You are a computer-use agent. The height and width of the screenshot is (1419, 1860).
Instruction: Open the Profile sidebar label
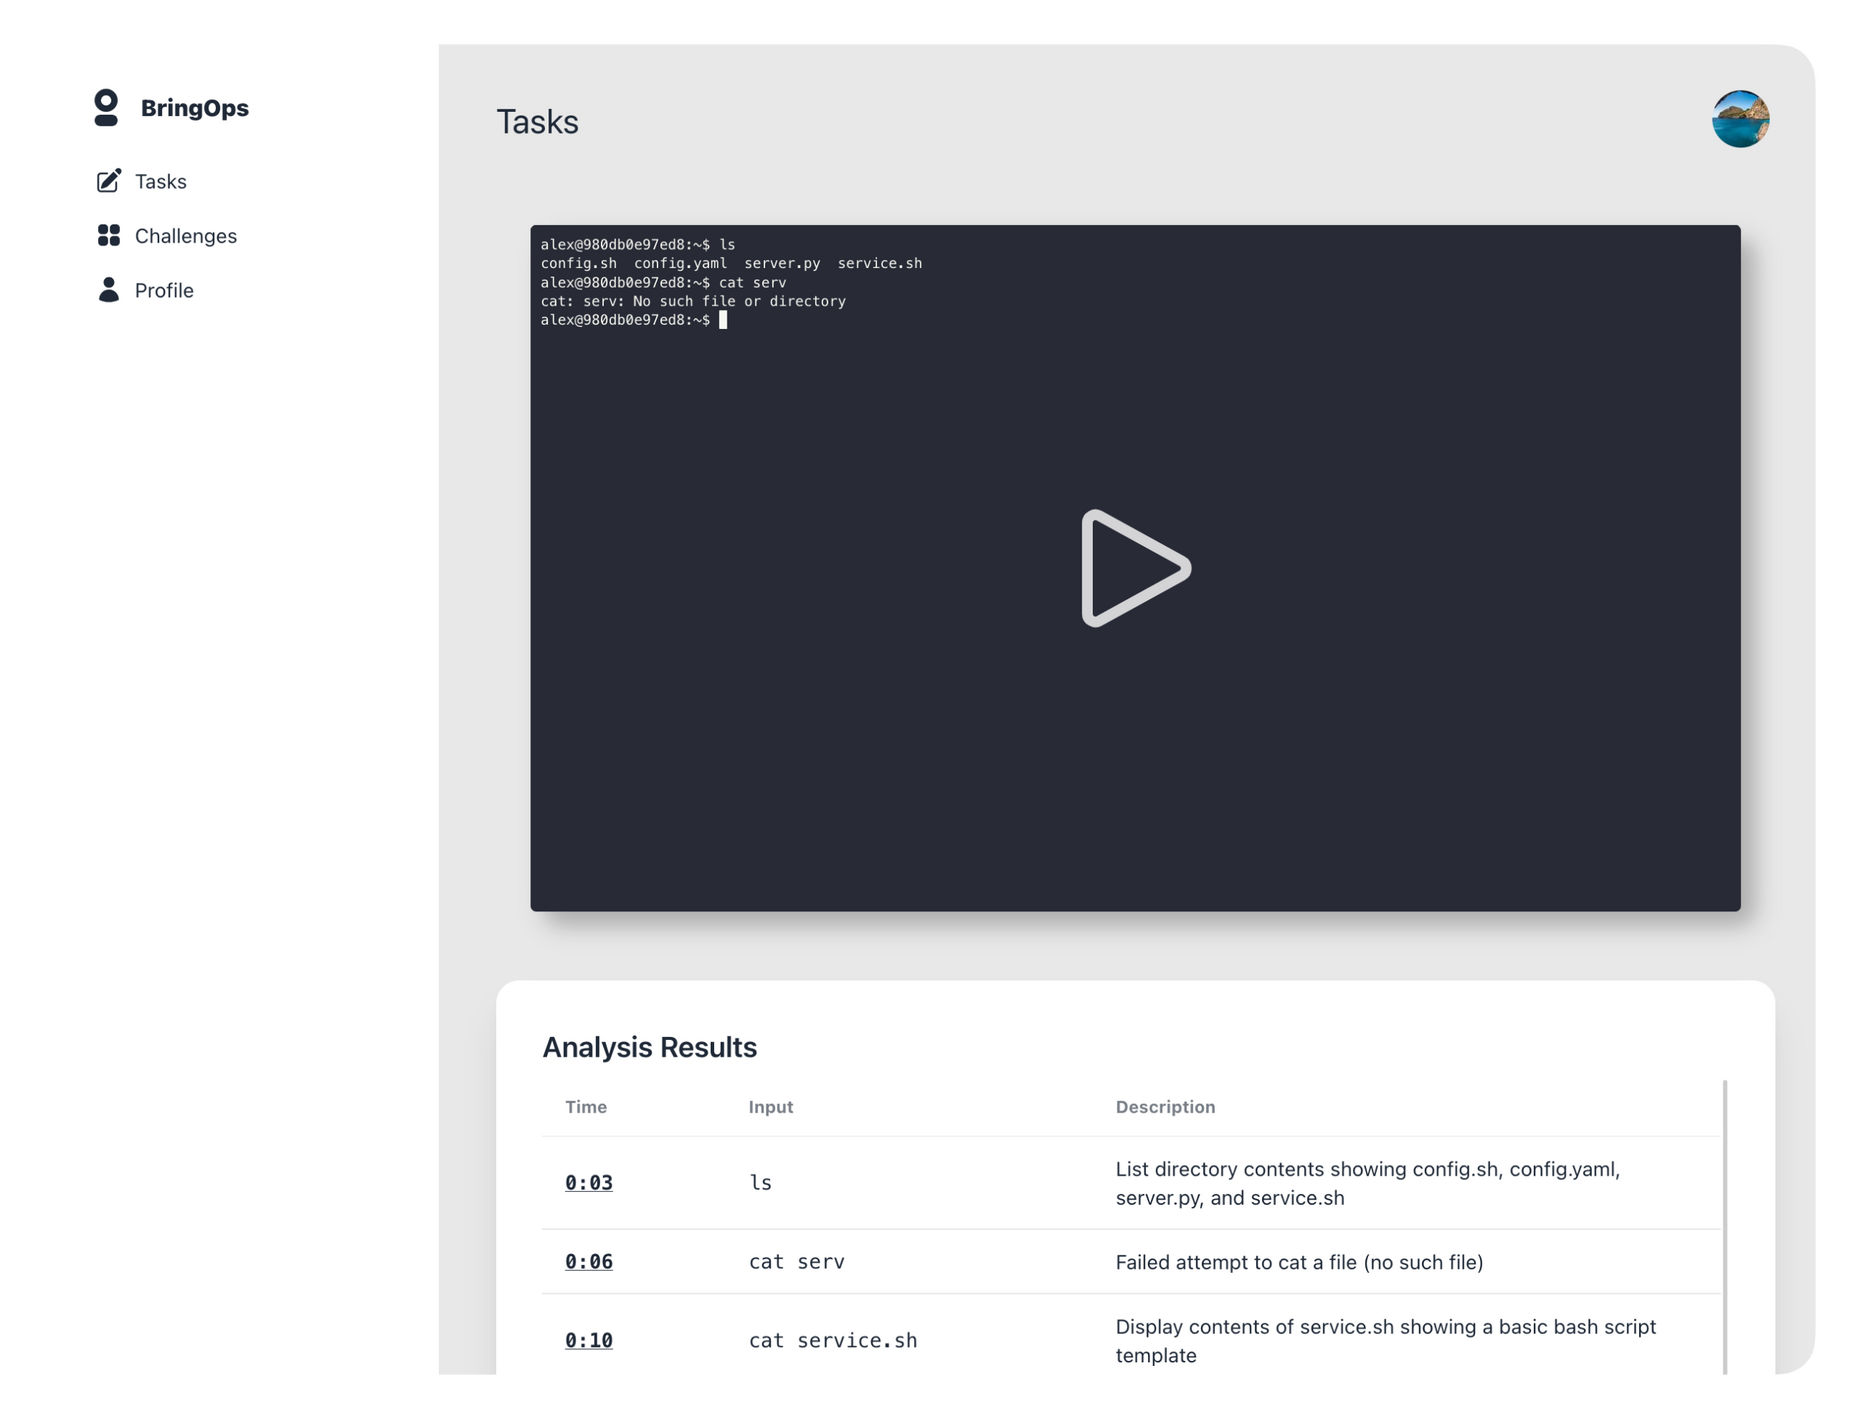(164, 290)
